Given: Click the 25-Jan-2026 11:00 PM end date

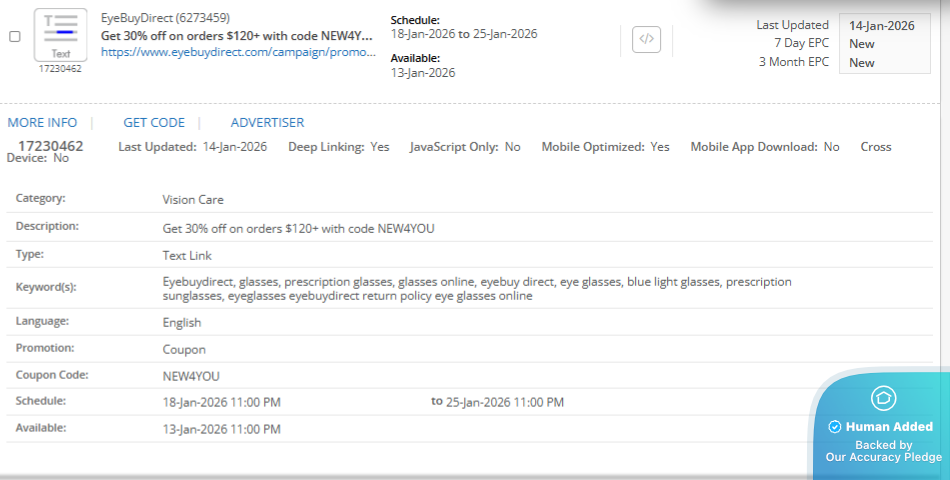Looking at the screenshot, I should pos(505,402).
